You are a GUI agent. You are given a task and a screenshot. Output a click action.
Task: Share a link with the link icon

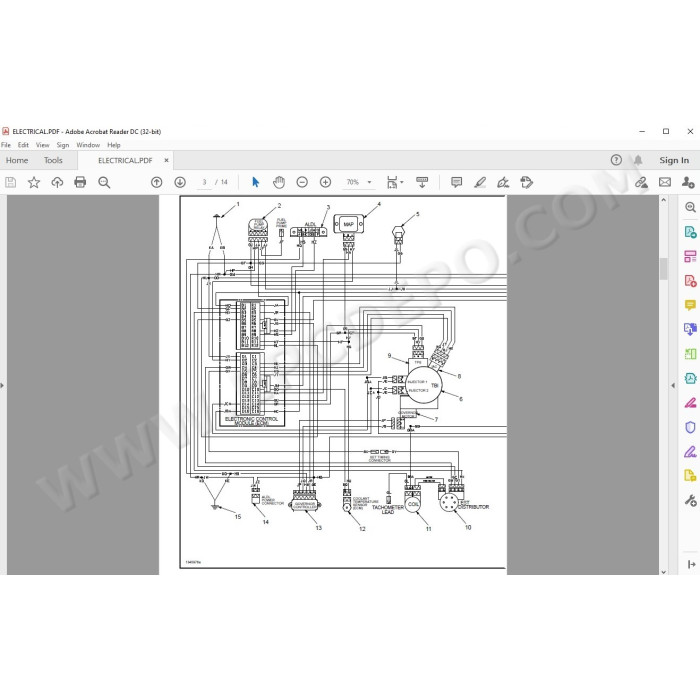(x=642, y=182)
